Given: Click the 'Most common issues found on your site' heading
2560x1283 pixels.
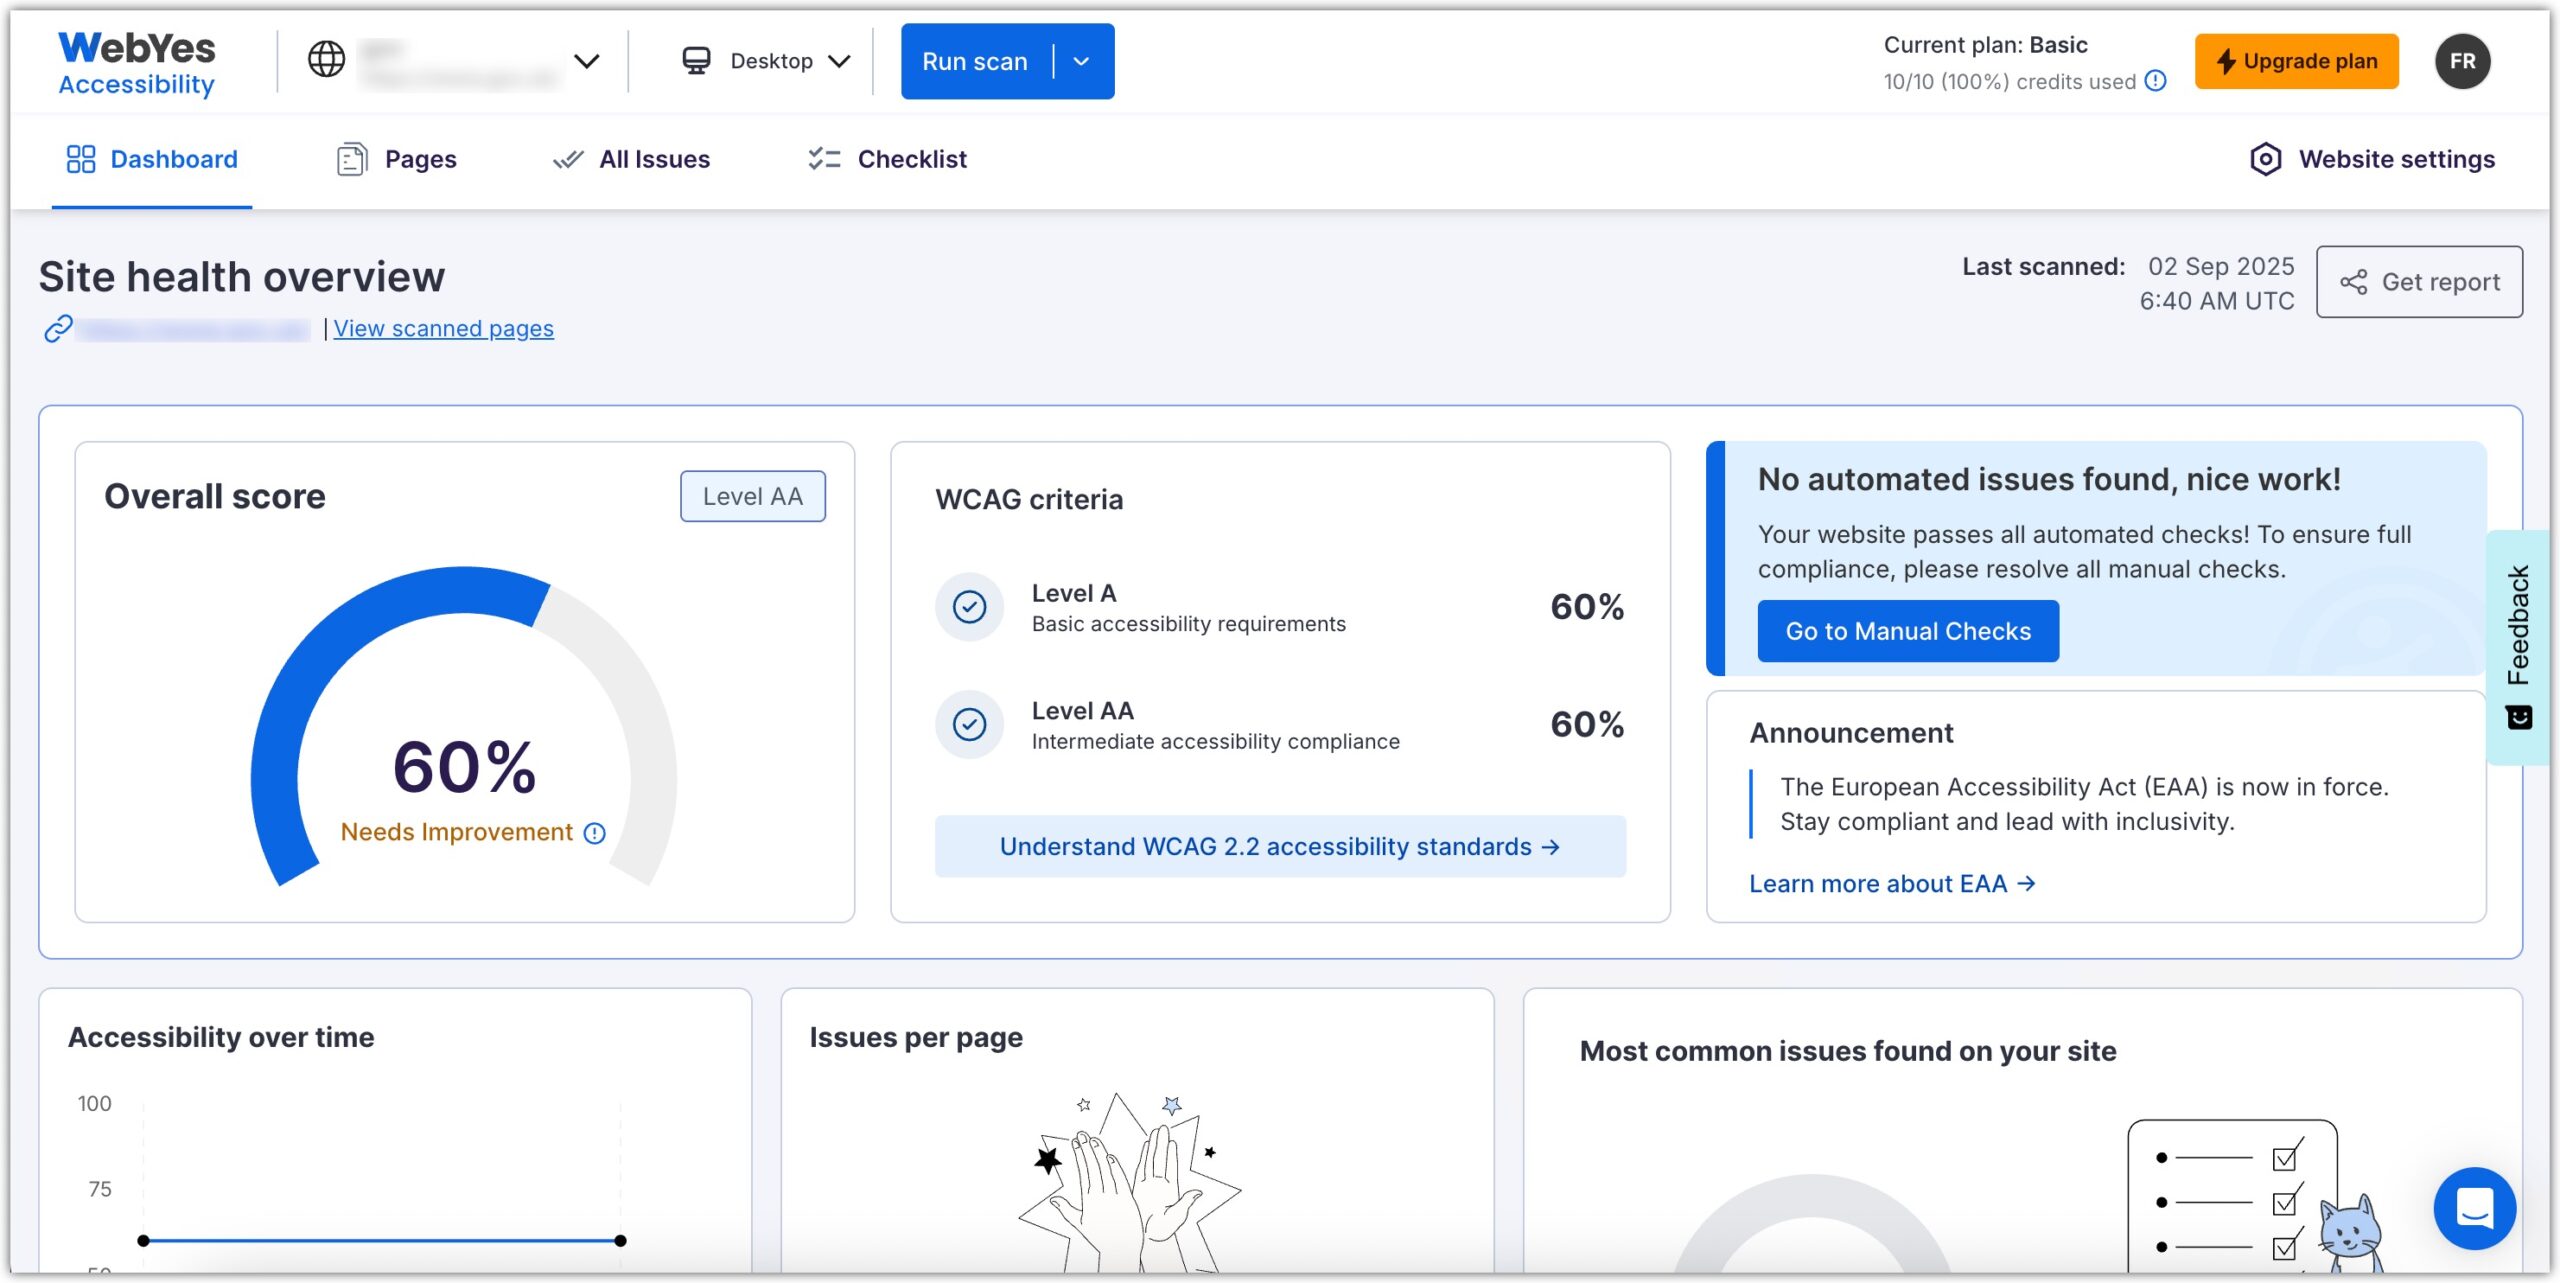Looking at the screenshot, I should pos(1848,1051).
